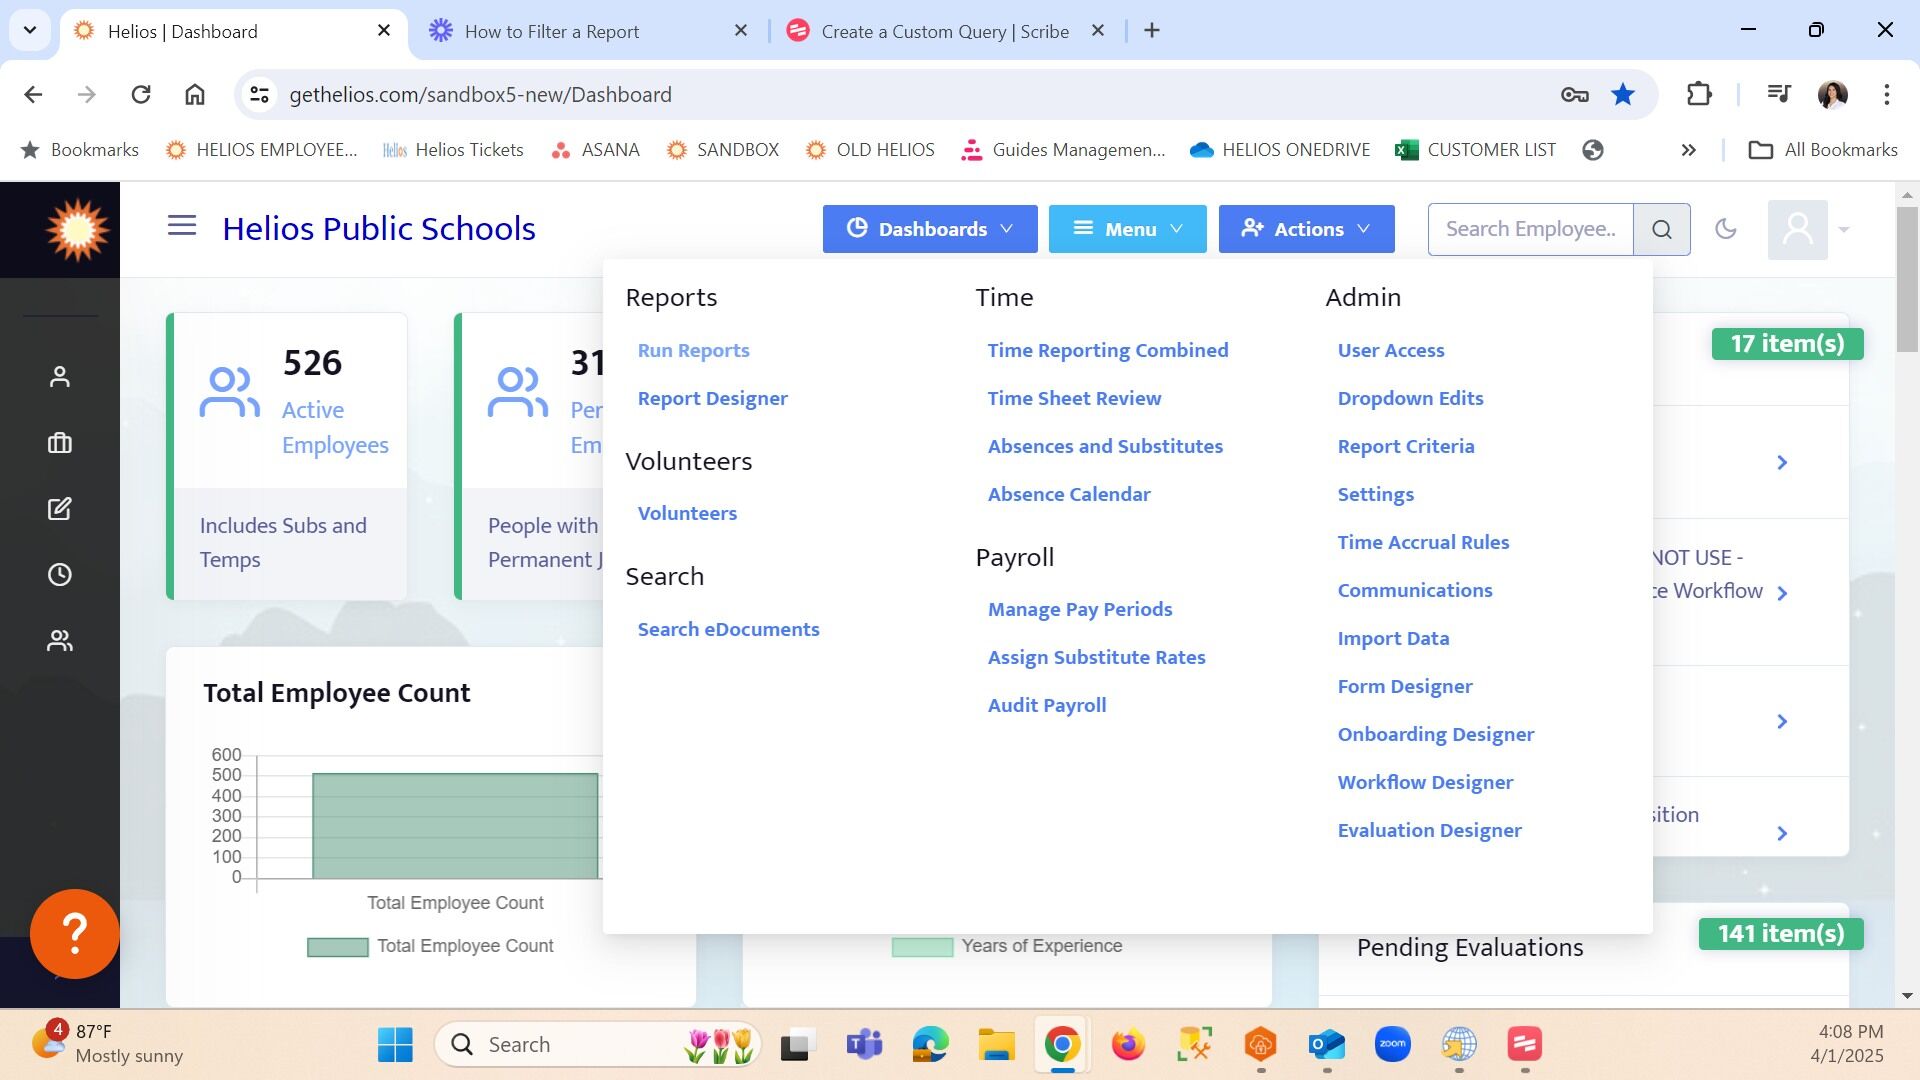The image size is (1920, 1080).
Task: Open the people group sidebar icon
Action: pyautogui.click(x=60, y=641)
